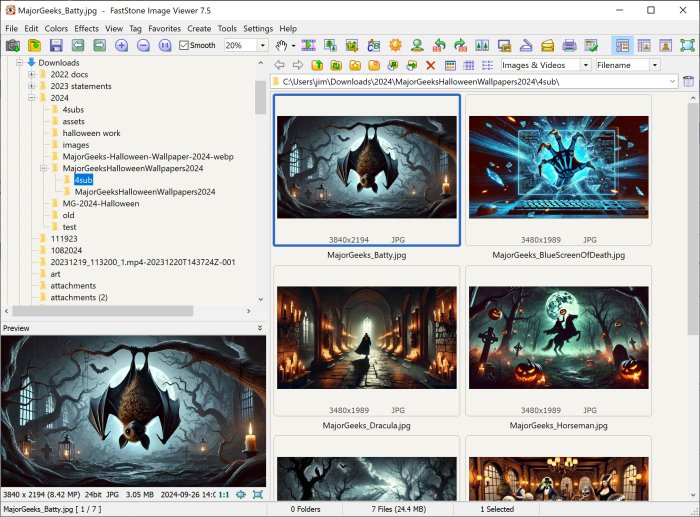The height and width of the screenshot is (517, 700).
Task: Select the hand pan tool
Action: pos(281,45)
